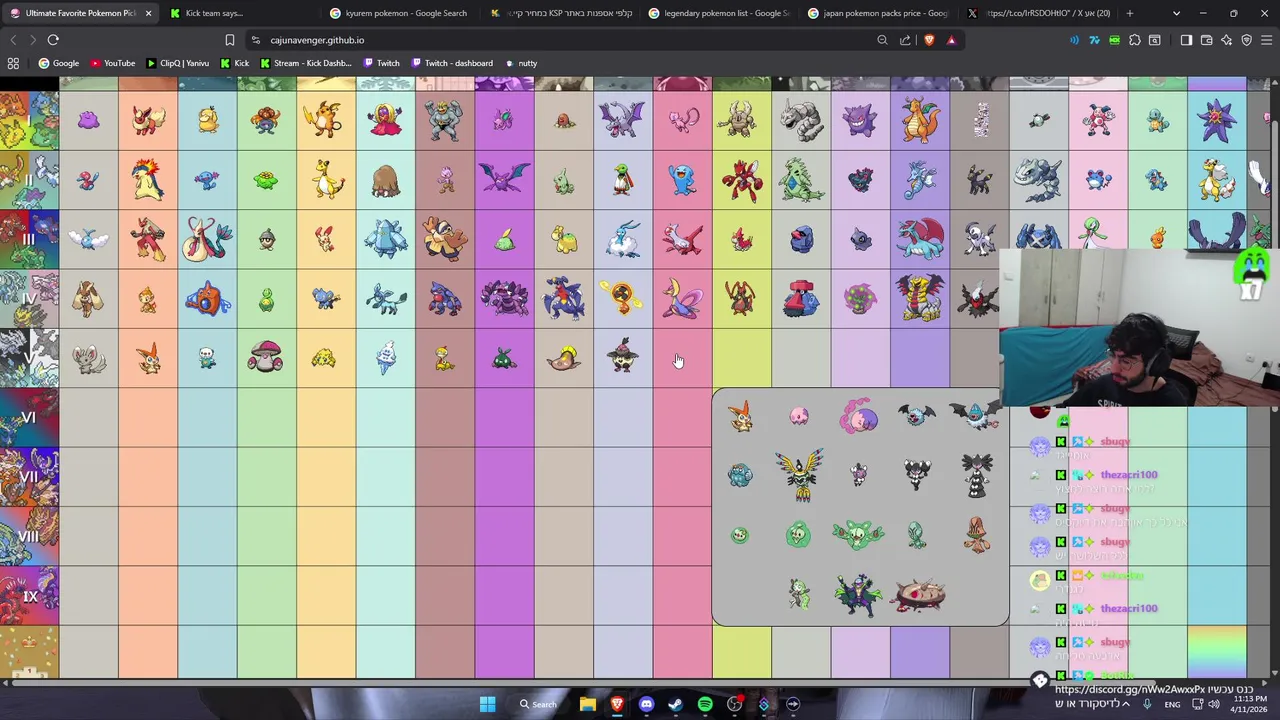Click Dragonite in the Generation I row
1280x720 pixels.
(x=920, y=120)
